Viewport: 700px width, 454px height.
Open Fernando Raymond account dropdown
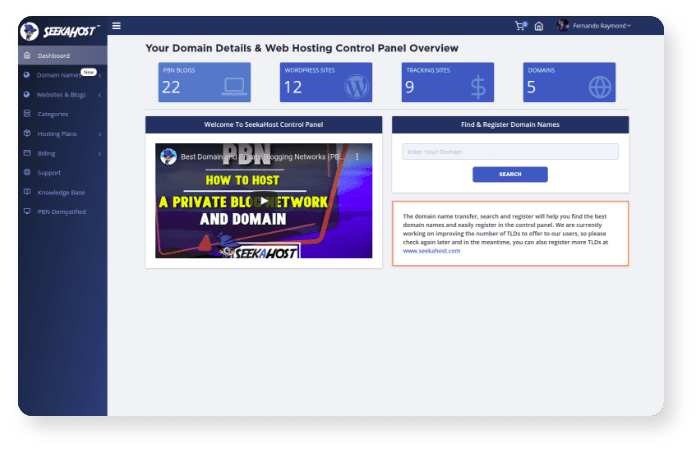(601, 26)
